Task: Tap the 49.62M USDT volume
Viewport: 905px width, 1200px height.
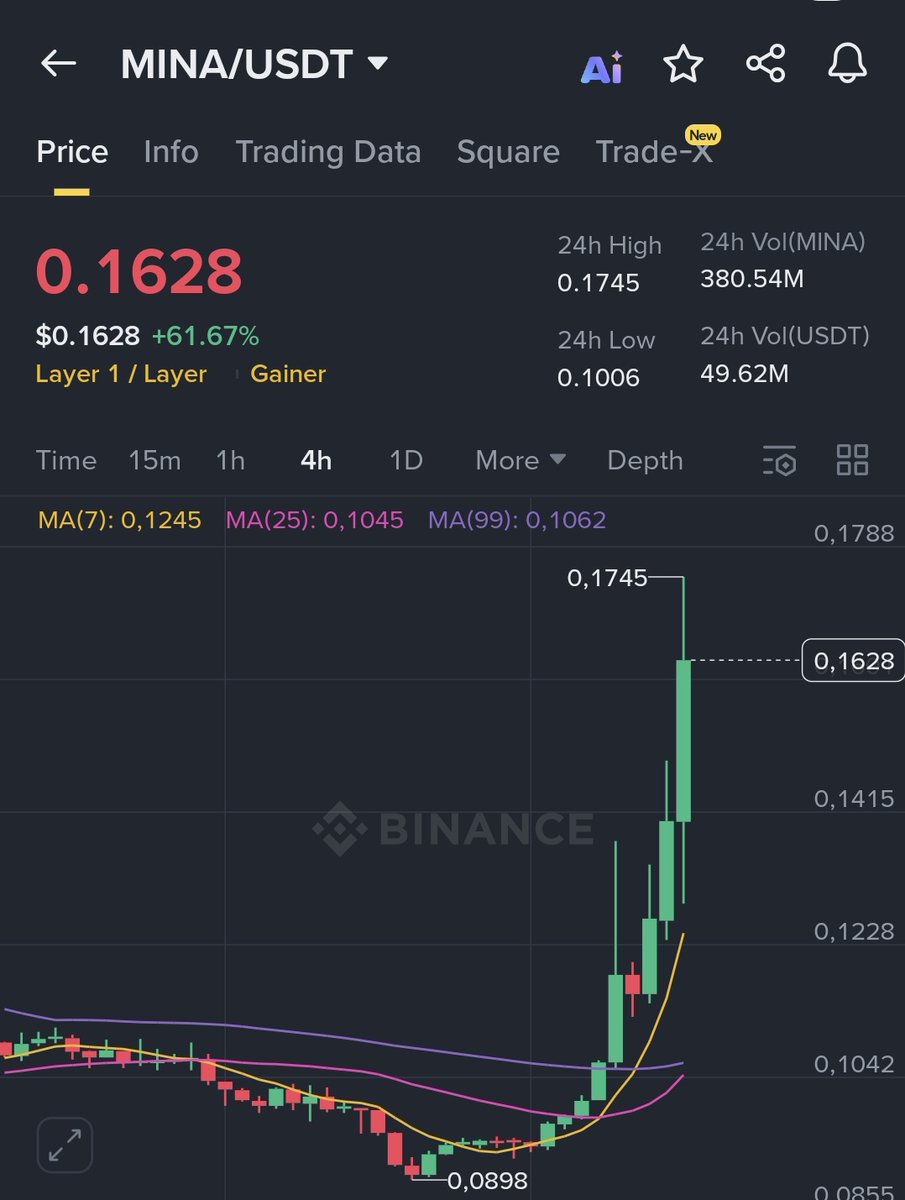Action: click(x=745, y=374)
